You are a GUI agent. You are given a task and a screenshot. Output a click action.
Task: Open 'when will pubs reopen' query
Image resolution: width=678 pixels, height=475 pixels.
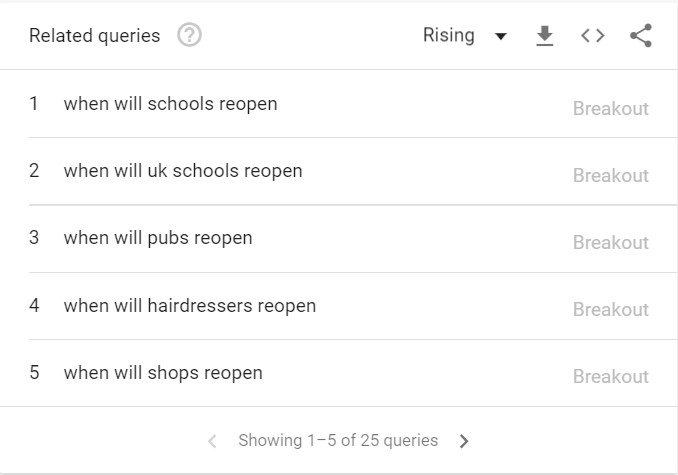tap(158, 238)
